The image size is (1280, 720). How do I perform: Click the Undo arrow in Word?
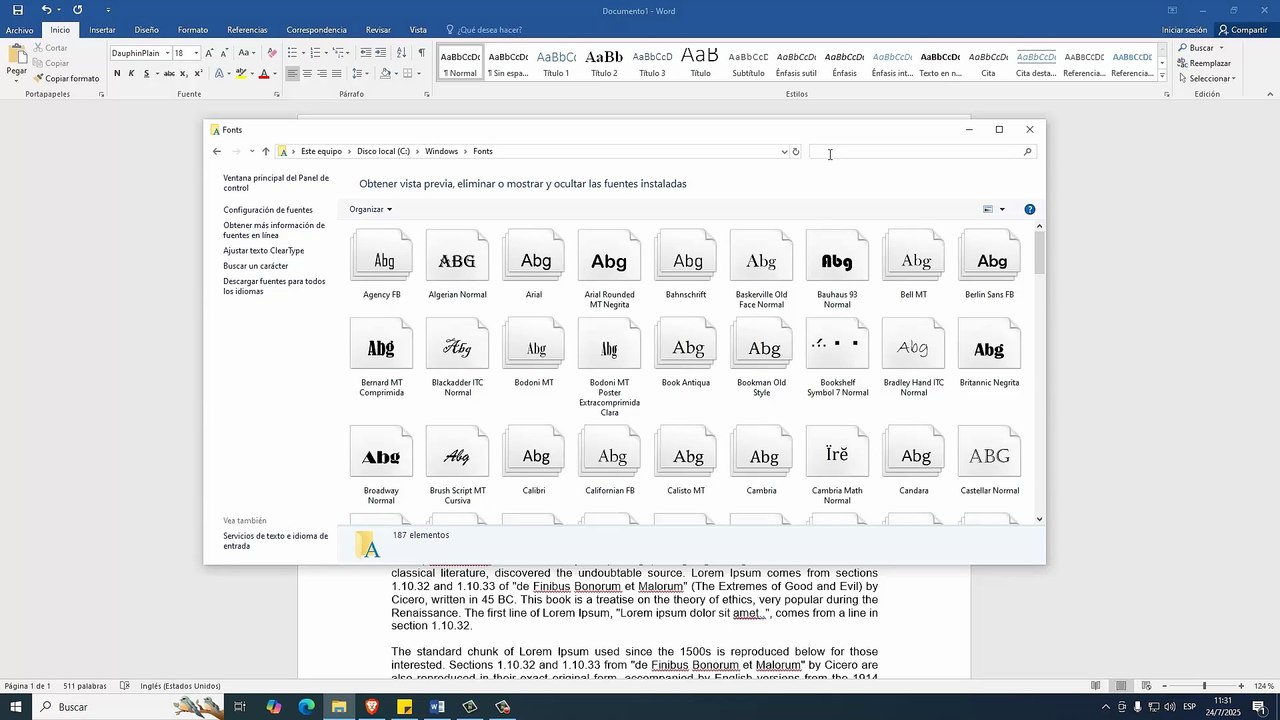point(46,10)
